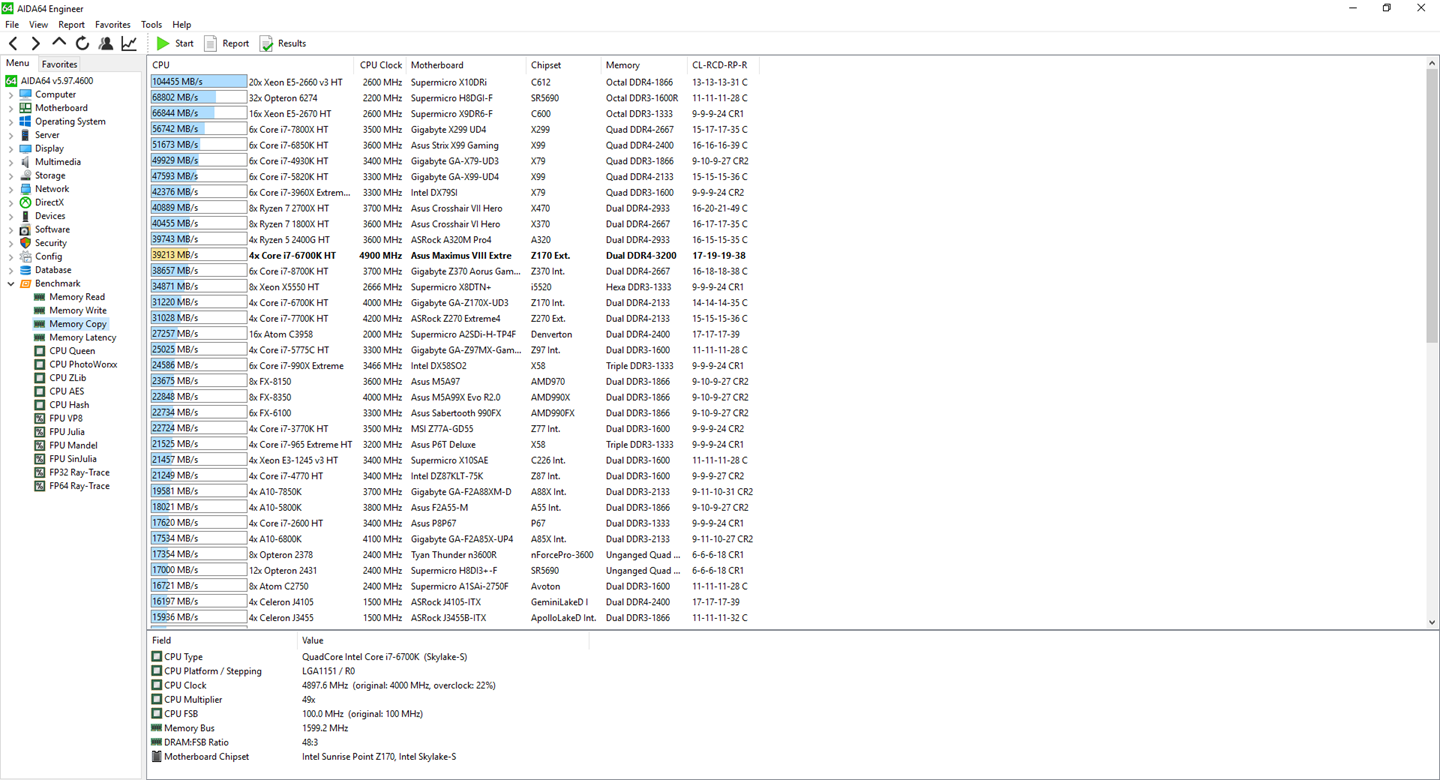Click the Report toolbar button
This screenshot has width=1440, height=780.
coord(227,43)
